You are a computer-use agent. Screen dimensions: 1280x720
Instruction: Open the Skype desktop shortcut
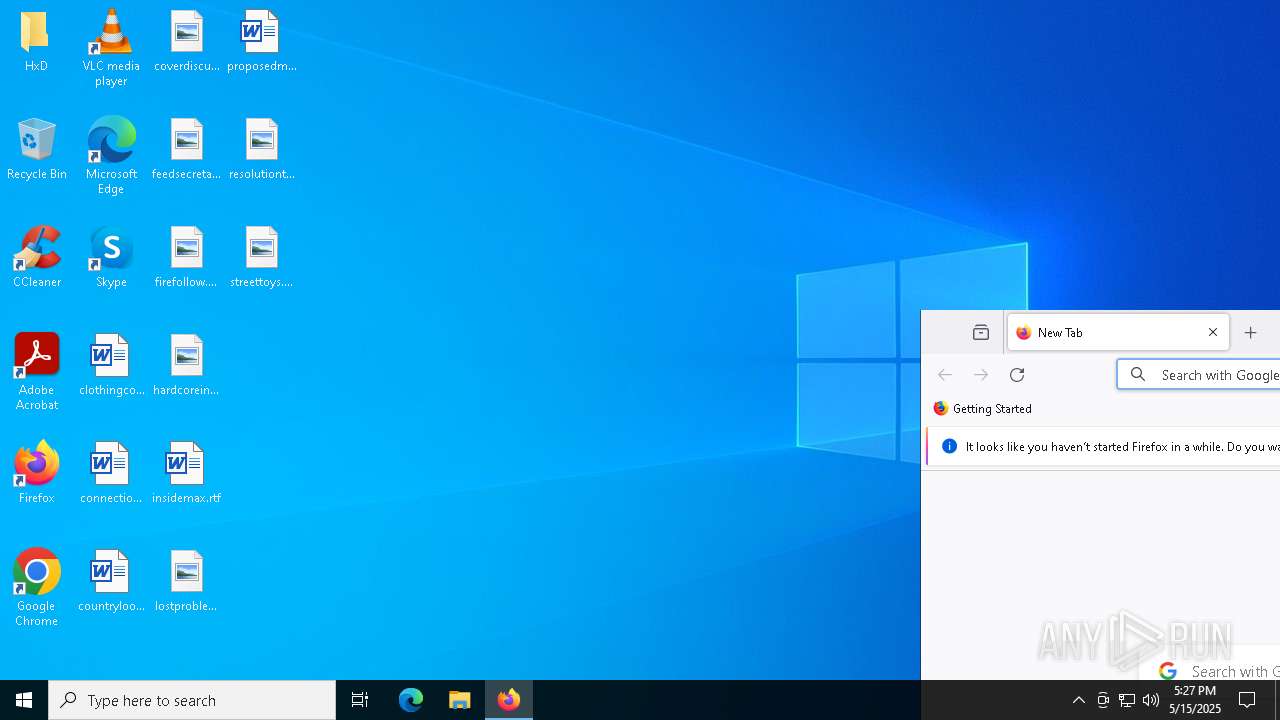[x=111, y=256]
